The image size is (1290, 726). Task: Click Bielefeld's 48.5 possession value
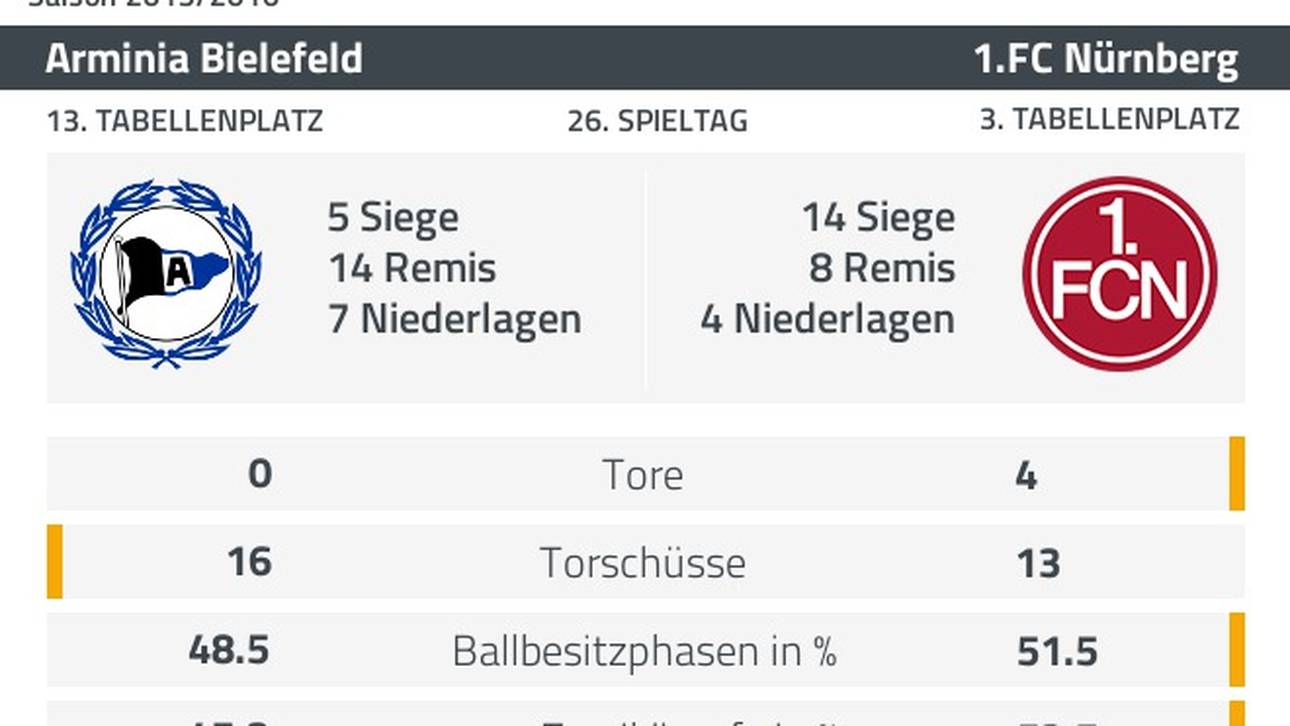tap(229, 651)
